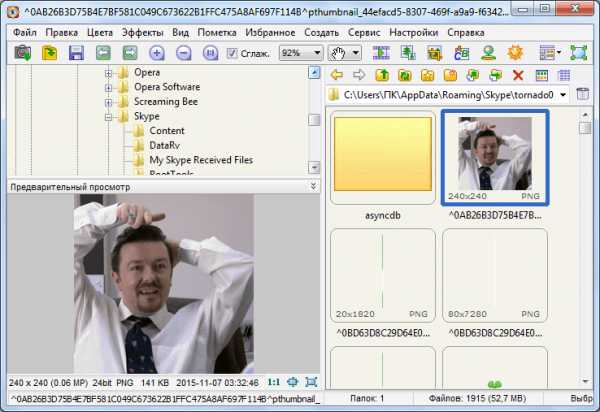Screen dimensions: 600x412
Task: Go up one folder level icon
Action: pos(382,75)
